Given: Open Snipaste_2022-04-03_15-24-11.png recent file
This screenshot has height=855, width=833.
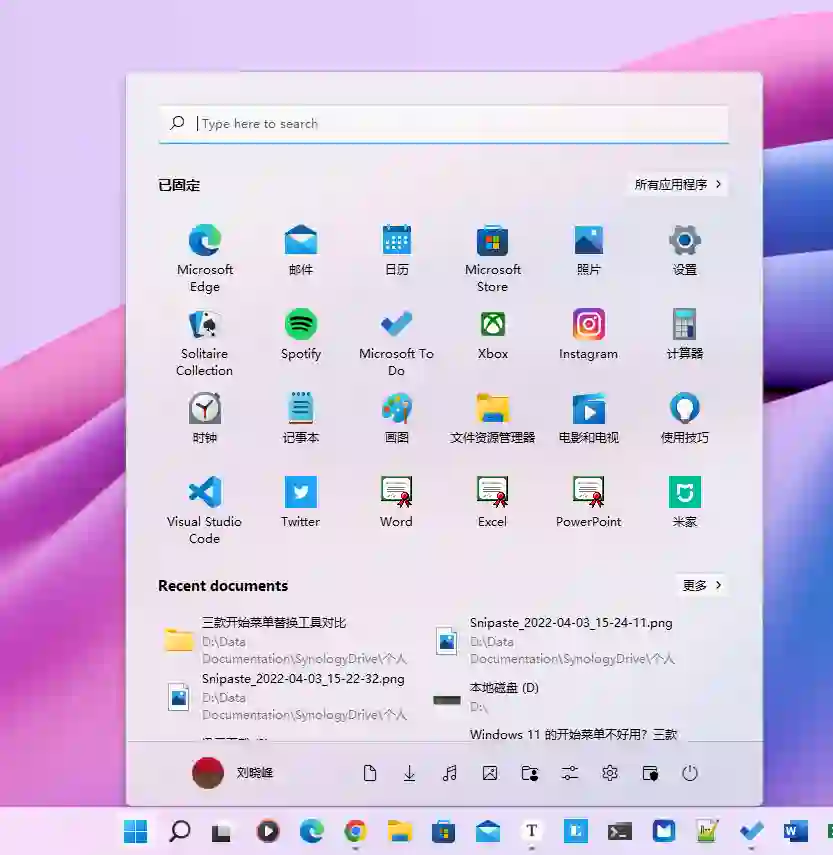Looking at the screenshot, I should click(x=556, y=640).
